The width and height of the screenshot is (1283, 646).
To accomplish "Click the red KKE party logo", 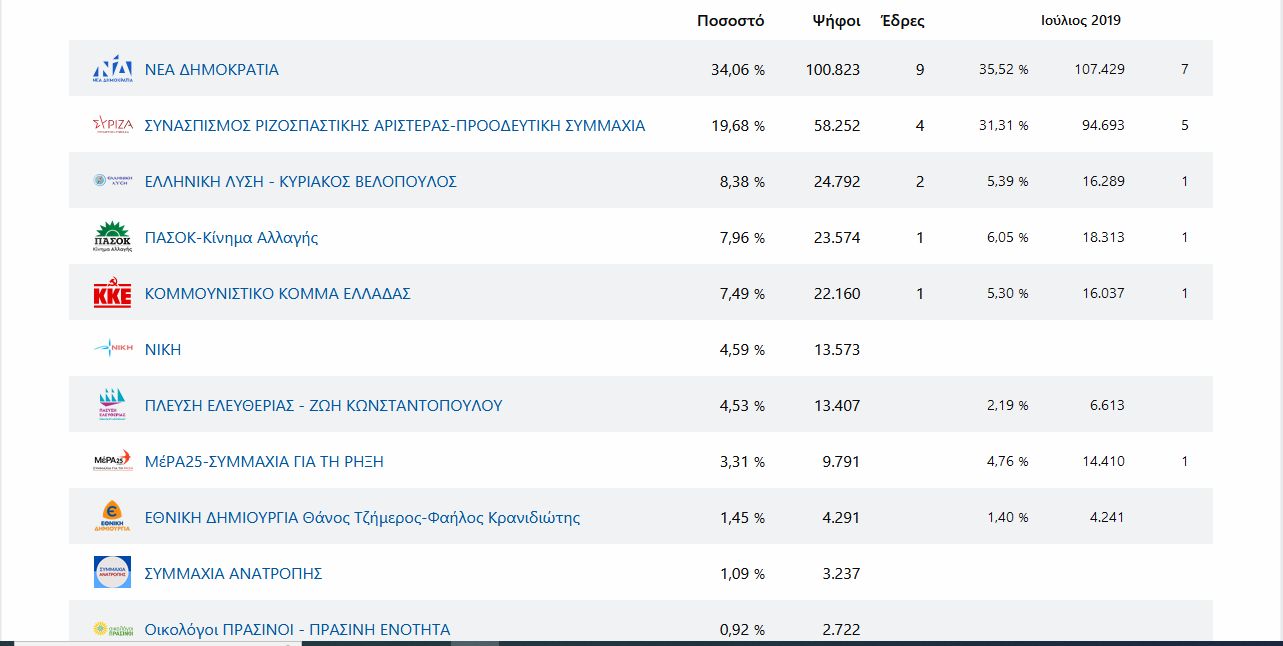I will (x=112, y=294).
